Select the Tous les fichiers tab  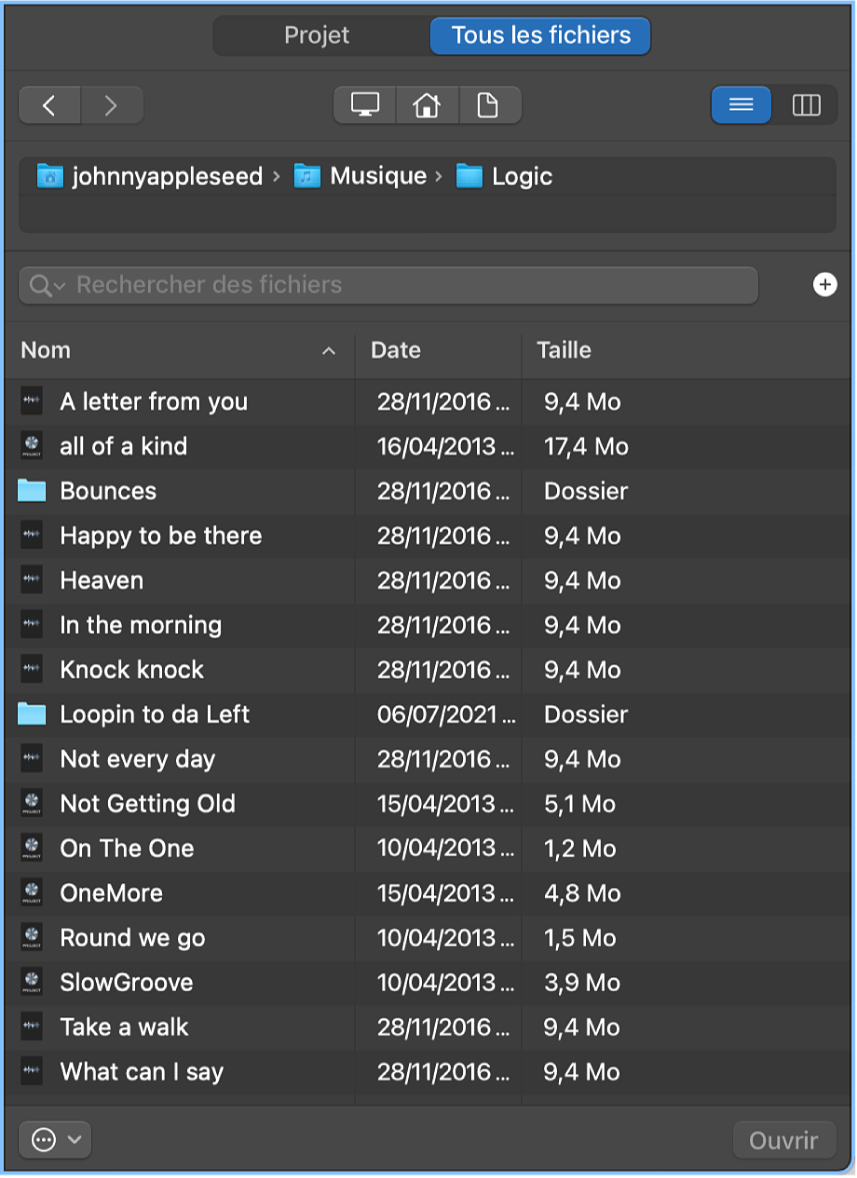point(540,35)
